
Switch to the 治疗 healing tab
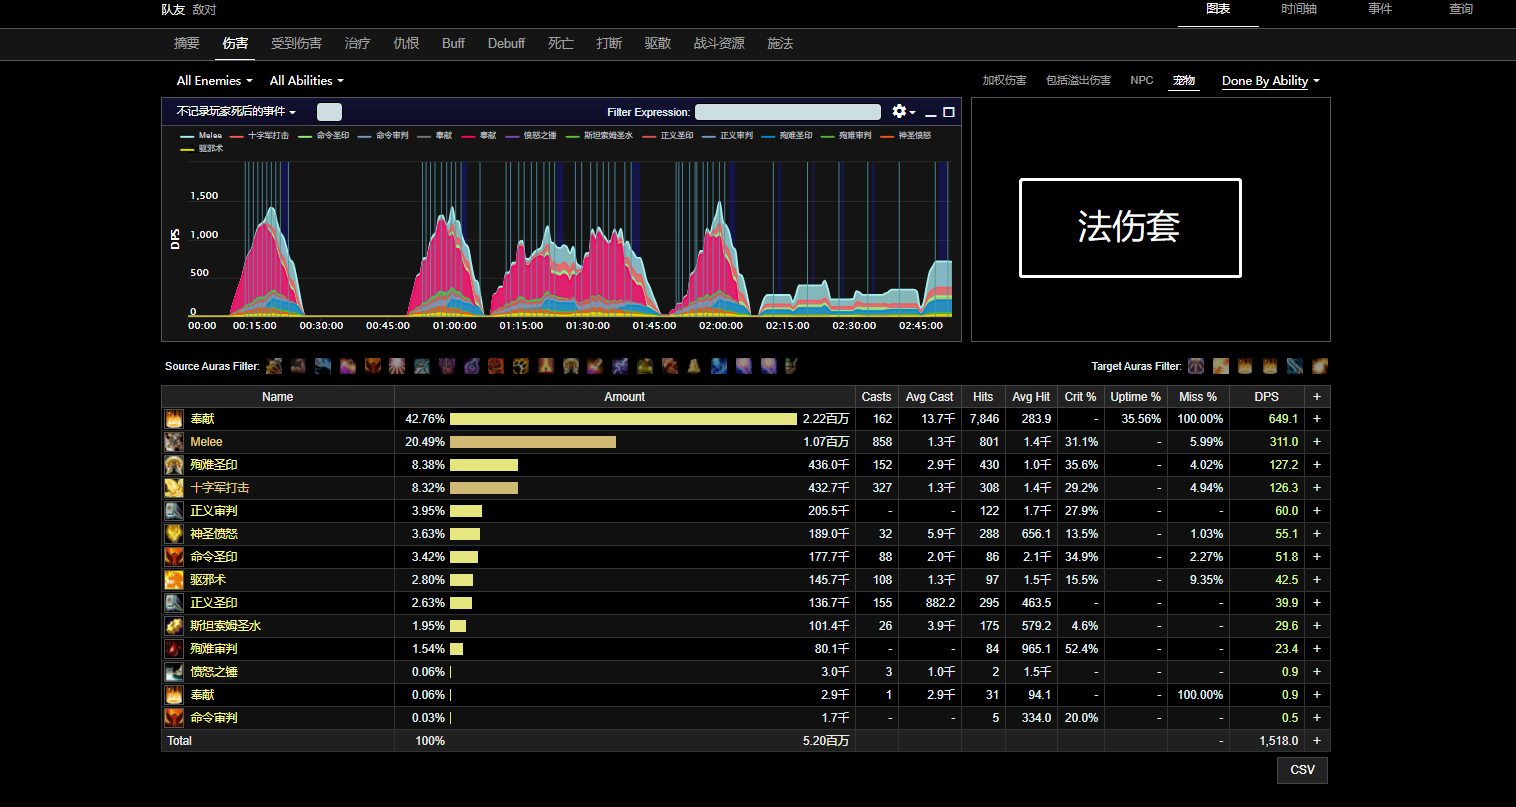click(x=357, y=43)
